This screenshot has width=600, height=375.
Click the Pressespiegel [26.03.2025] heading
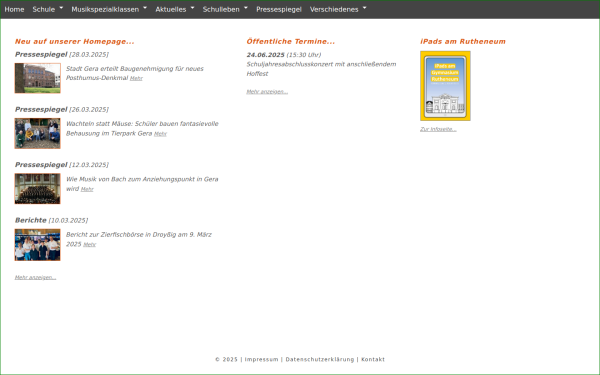point(62,109)
